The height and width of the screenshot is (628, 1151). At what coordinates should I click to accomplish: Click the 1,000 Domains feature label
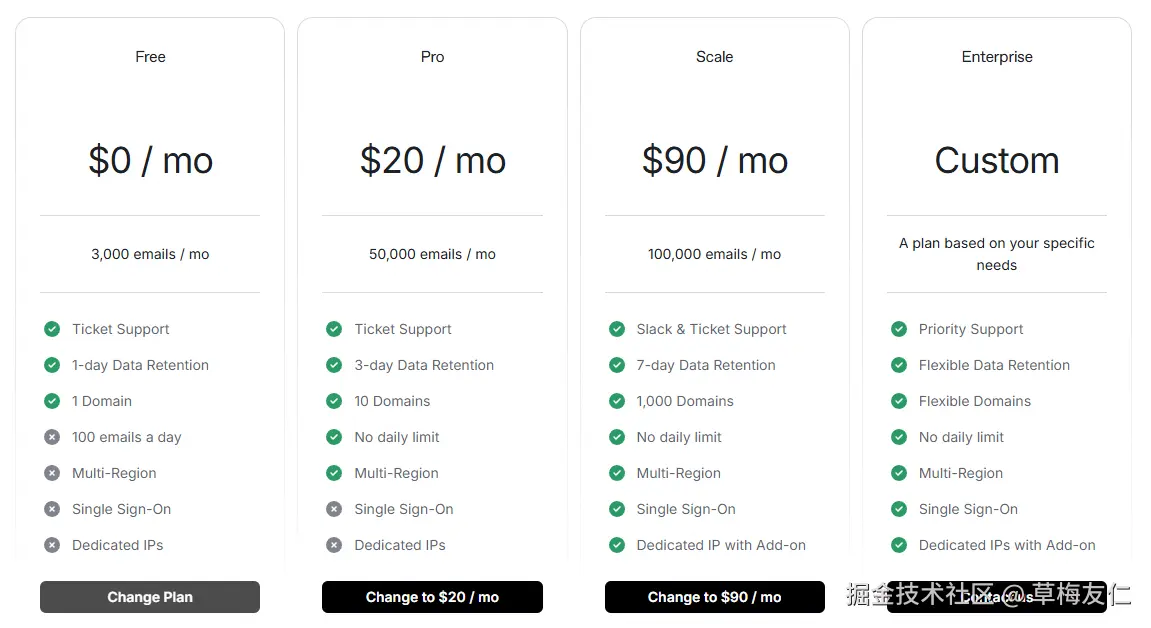coord(685,401)
